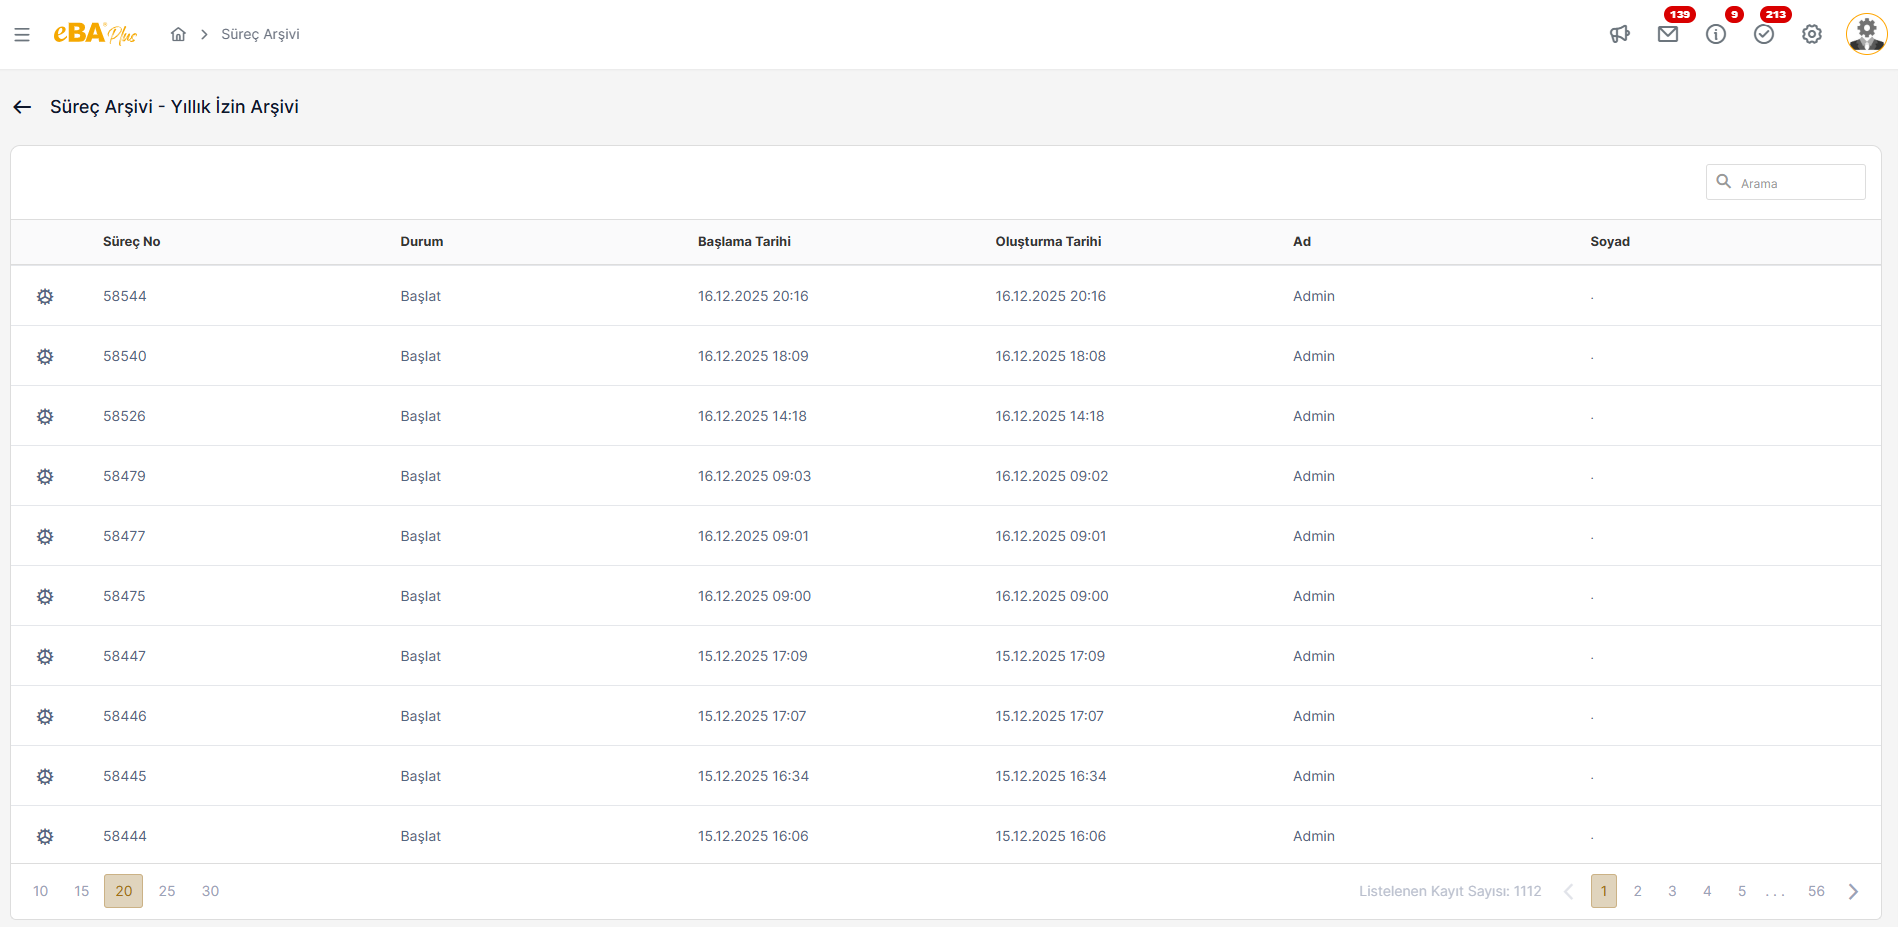Set page size to 30 rows
The image size is (1898, 927).
[210, 891]
